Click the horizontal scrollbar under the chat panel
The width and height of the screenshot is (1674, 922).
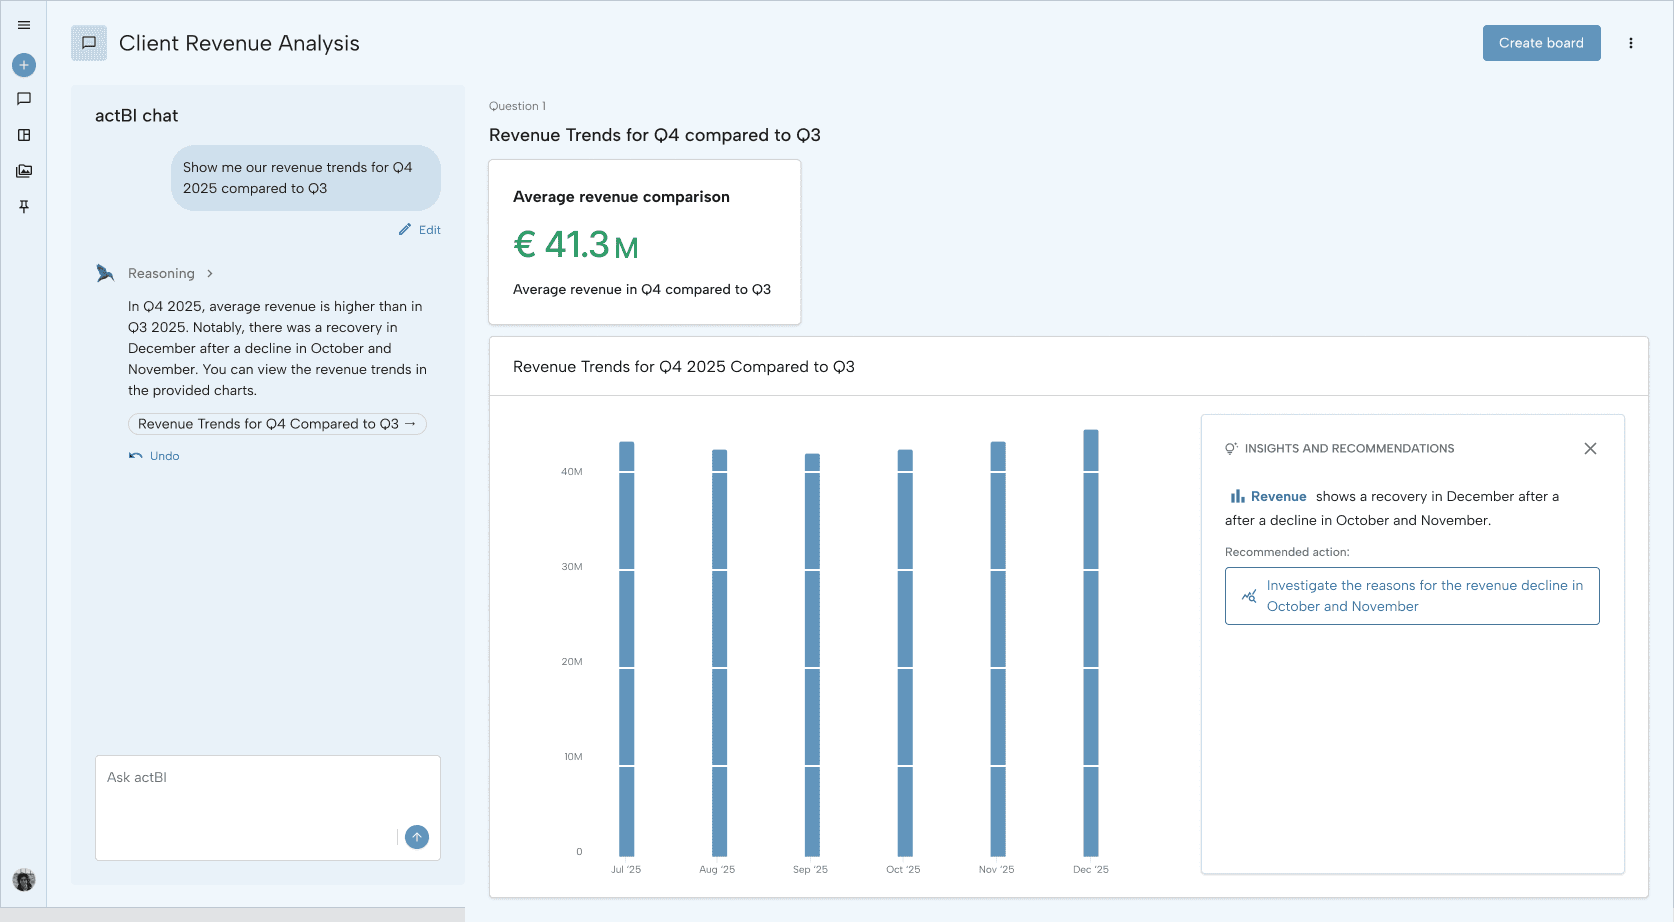tap(232, 914)
